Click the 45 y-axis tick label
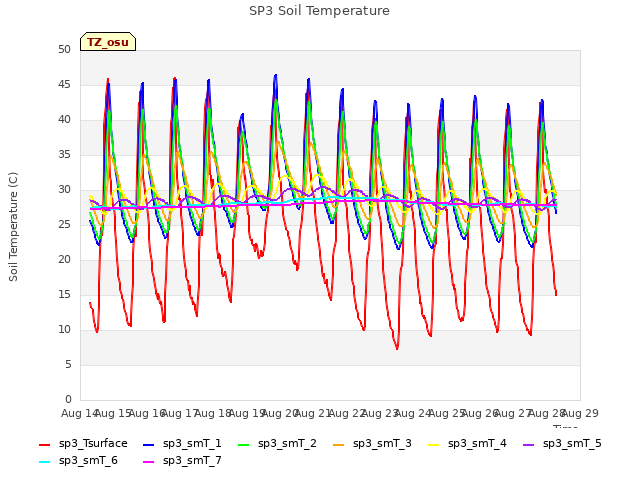Image resolution: width=640 pixels, height=480 pixels. click(64, 85)
